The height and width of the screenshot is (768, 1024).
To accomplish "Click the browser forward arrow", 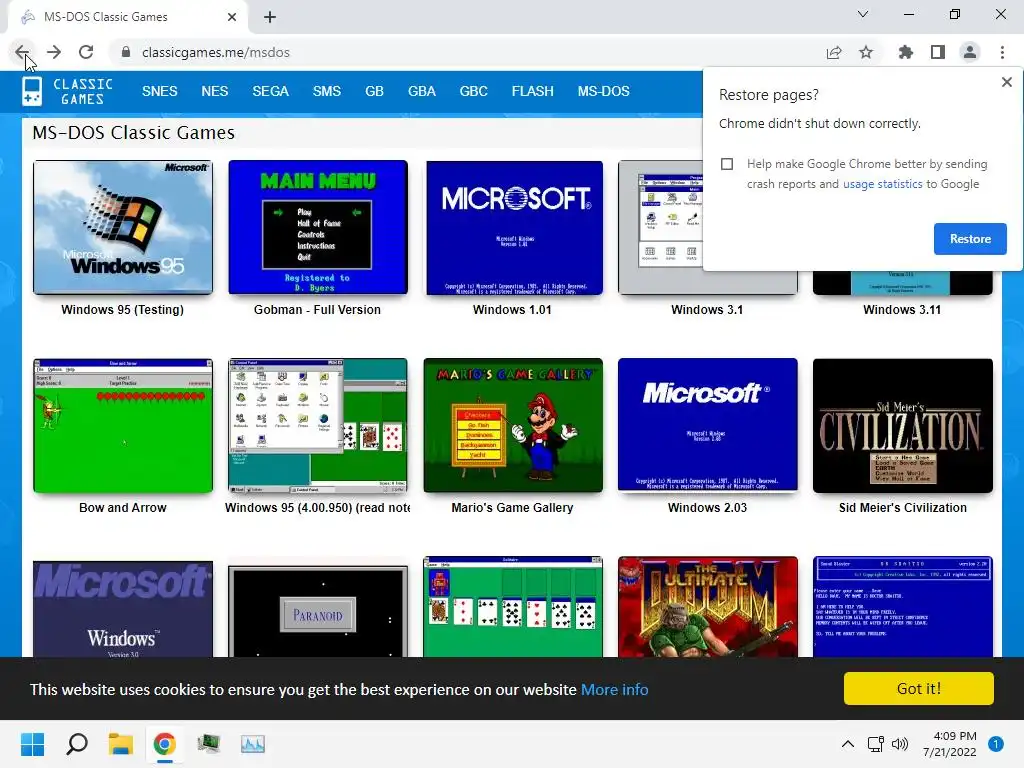I will click(x=54, y=52).
